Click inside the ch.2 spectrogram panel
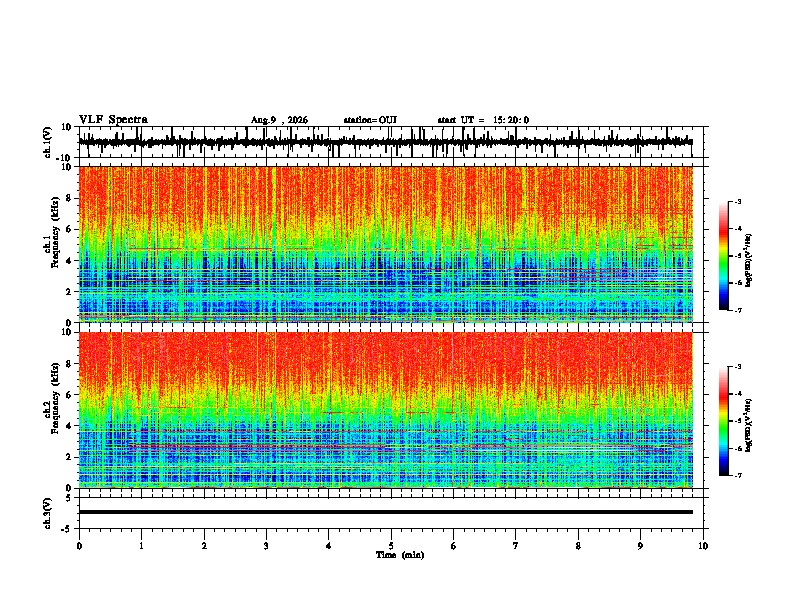This screenshot has height=612, width=792. click(x=385, y=410)
